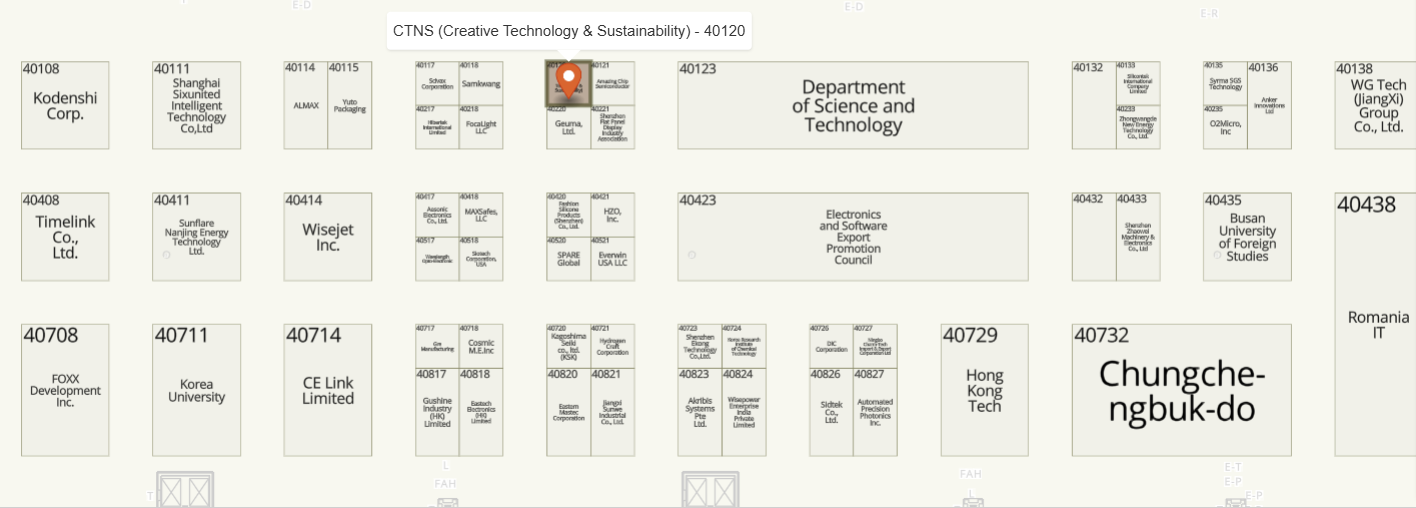Image resolution: width=1416 pixels, height=508 pixels.
Task: Select Shenzhen Flat Panel Display Industry Association booth
Action: coord(612,127)
